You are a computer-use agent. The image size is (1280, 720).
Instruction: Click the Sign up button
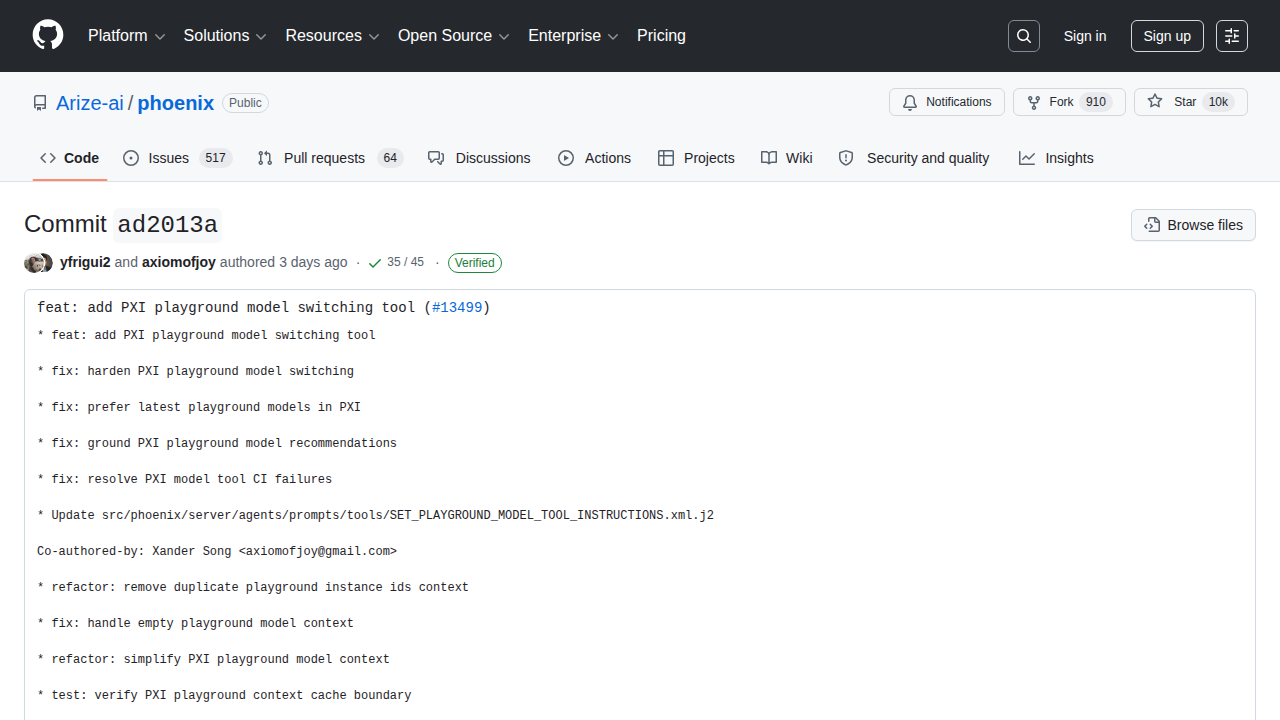tap(1167, 36)
